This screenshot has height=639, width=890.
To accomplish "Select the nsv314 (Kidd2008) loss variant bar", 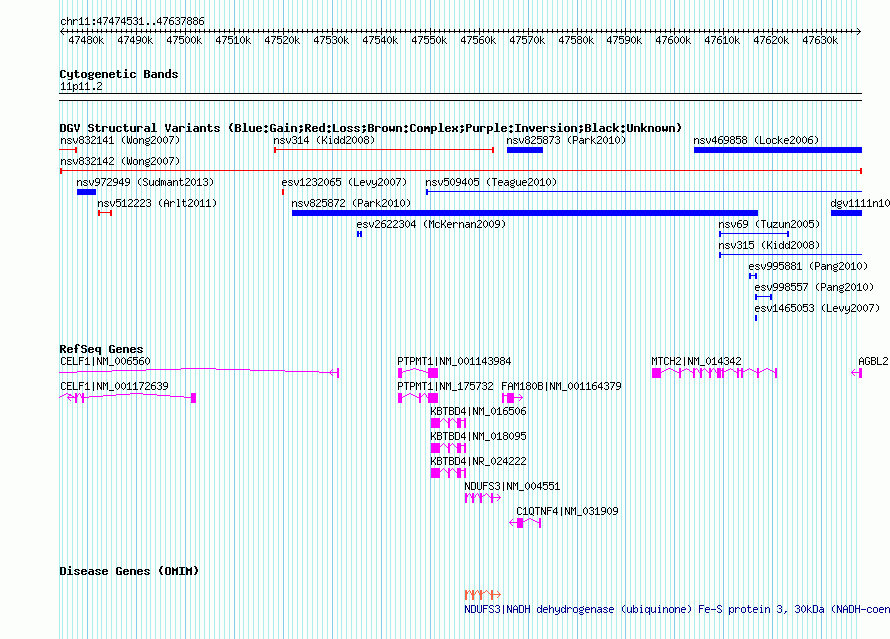I will (384, 150).
